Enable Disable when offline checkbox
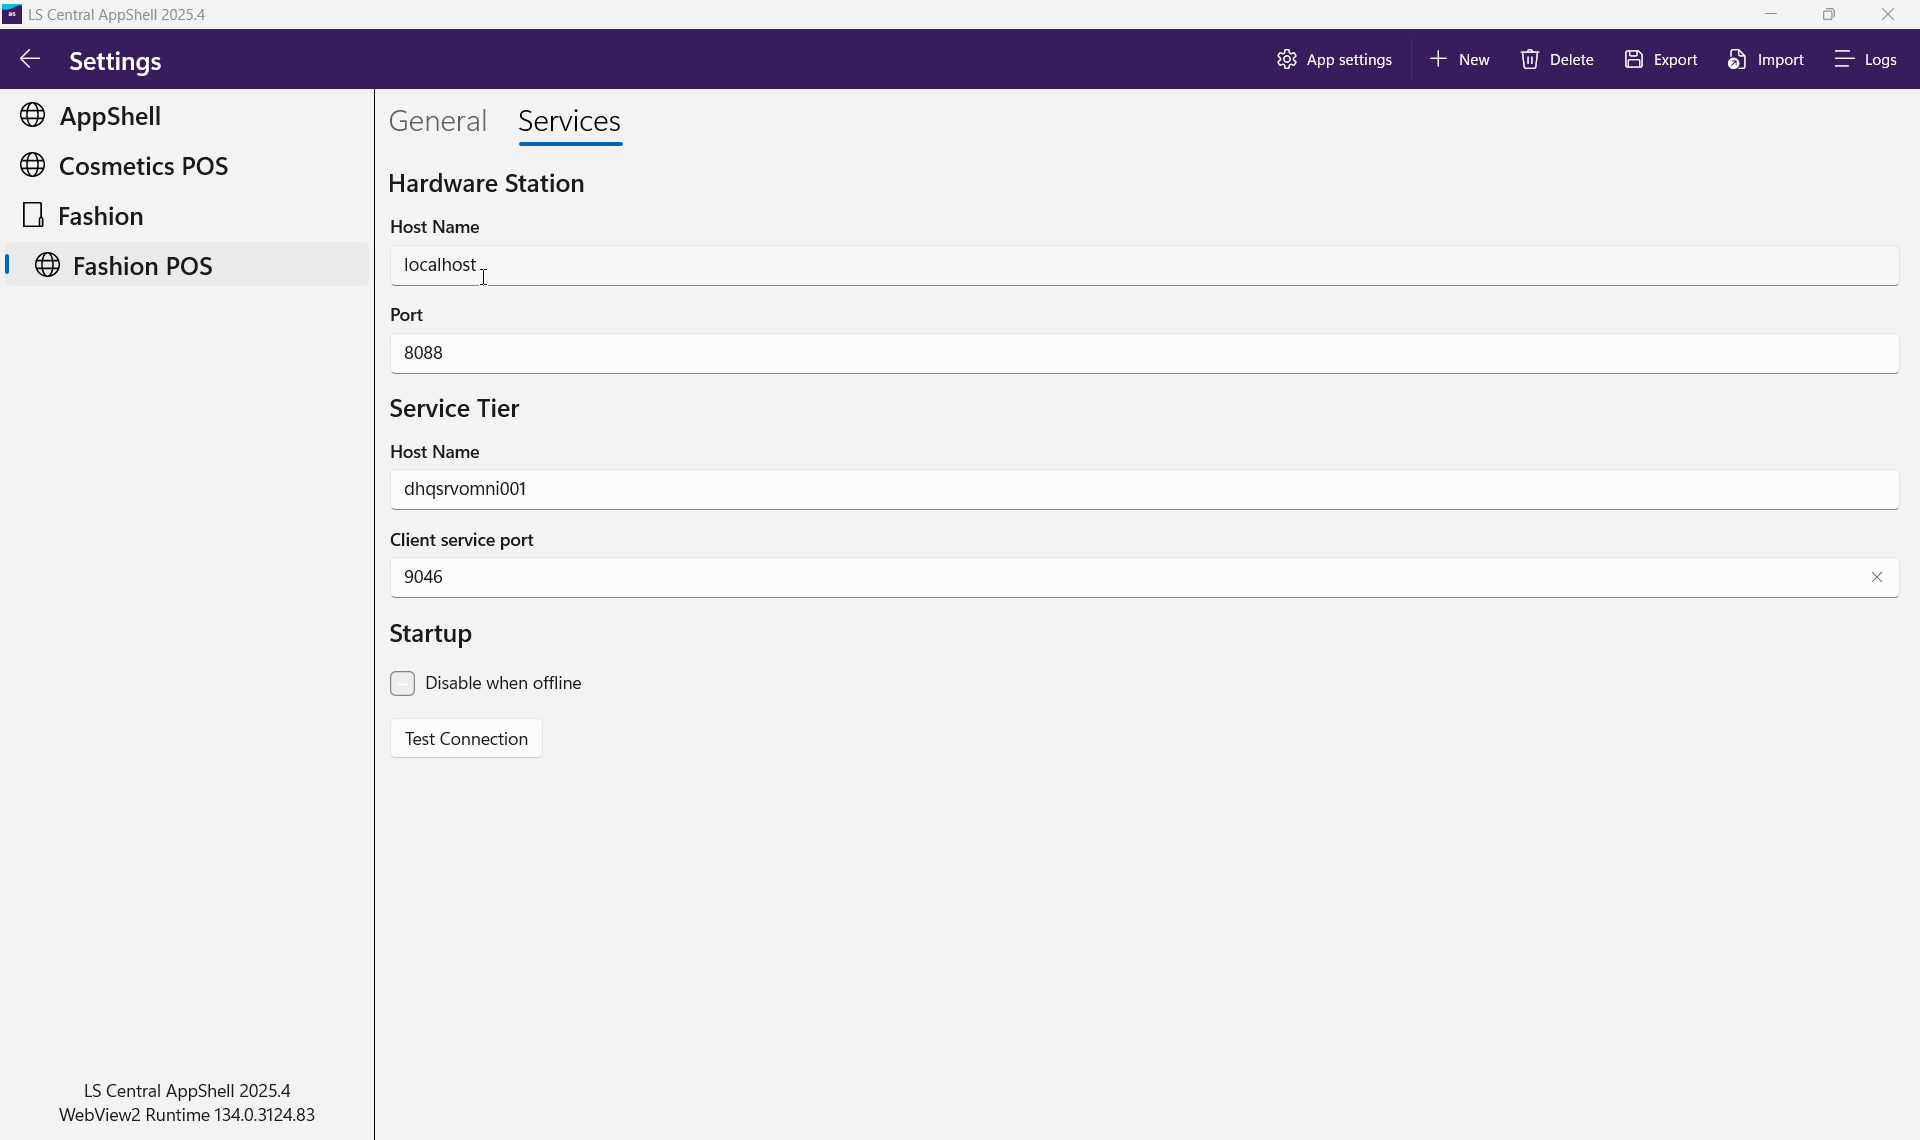The height and width of the screenshot is (1140, 1920). [402, 684]
